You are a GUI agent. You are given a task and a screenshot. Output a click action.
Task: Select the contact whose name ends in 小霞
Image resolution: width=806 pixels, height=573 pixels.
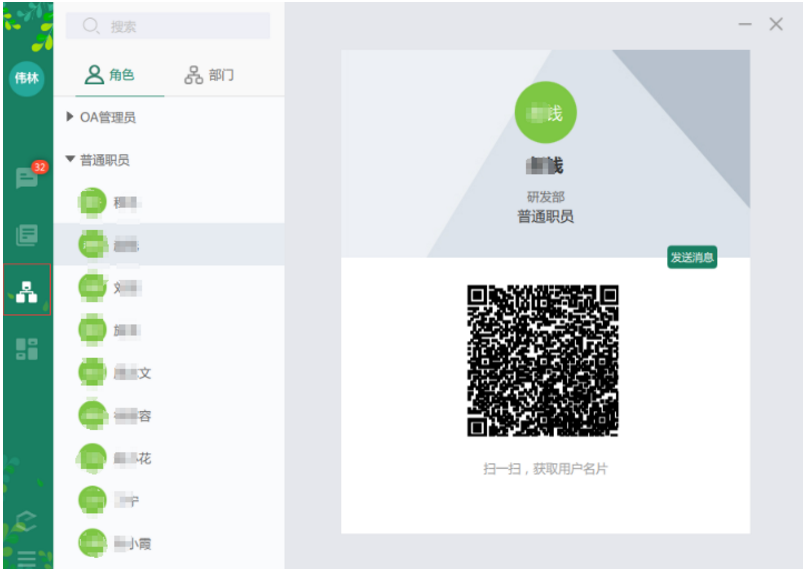point(169,543)
